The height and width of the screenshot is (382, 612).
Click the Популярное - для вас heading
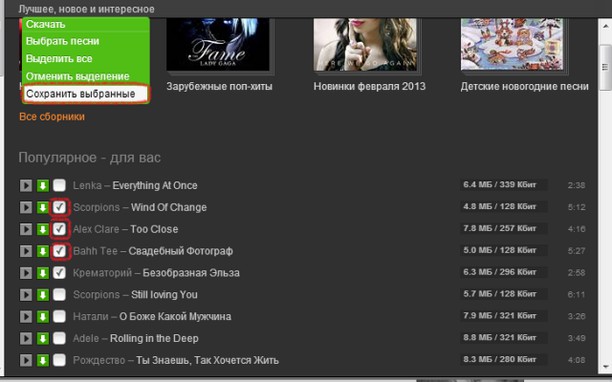click(90, 158)
